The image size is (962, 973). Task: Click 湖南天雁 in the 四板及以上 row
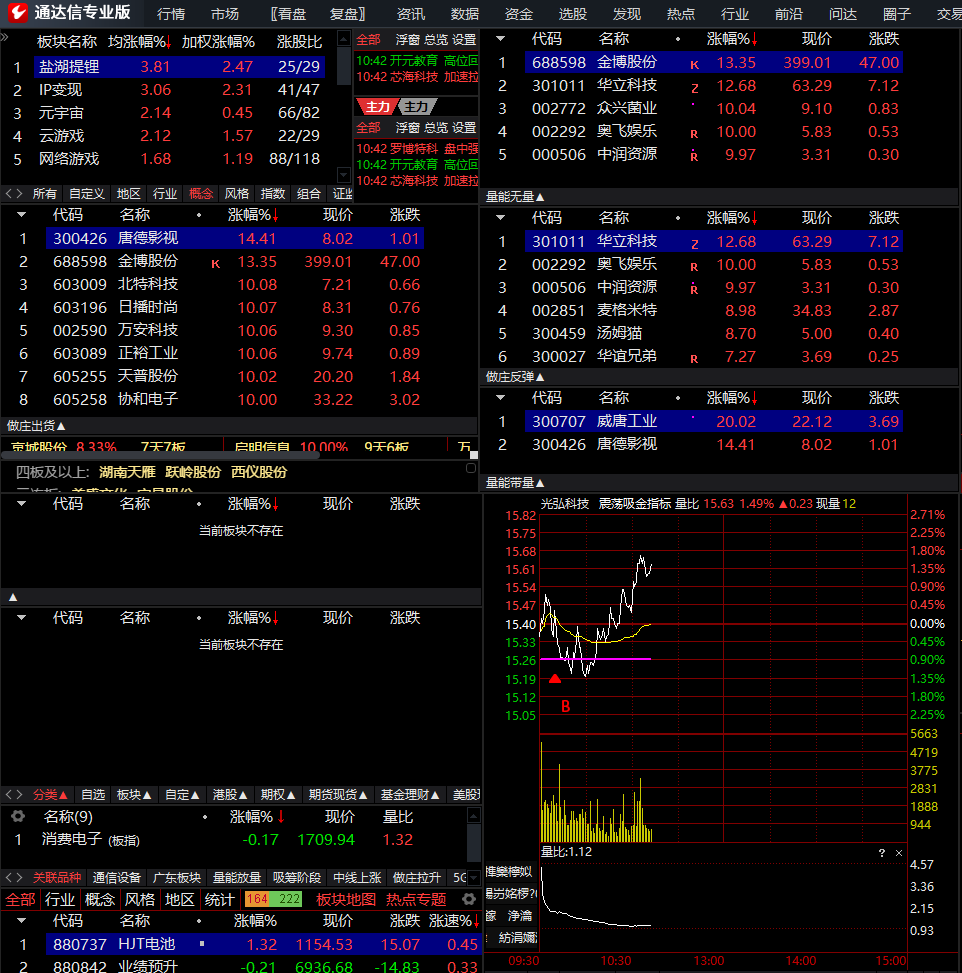127,472
